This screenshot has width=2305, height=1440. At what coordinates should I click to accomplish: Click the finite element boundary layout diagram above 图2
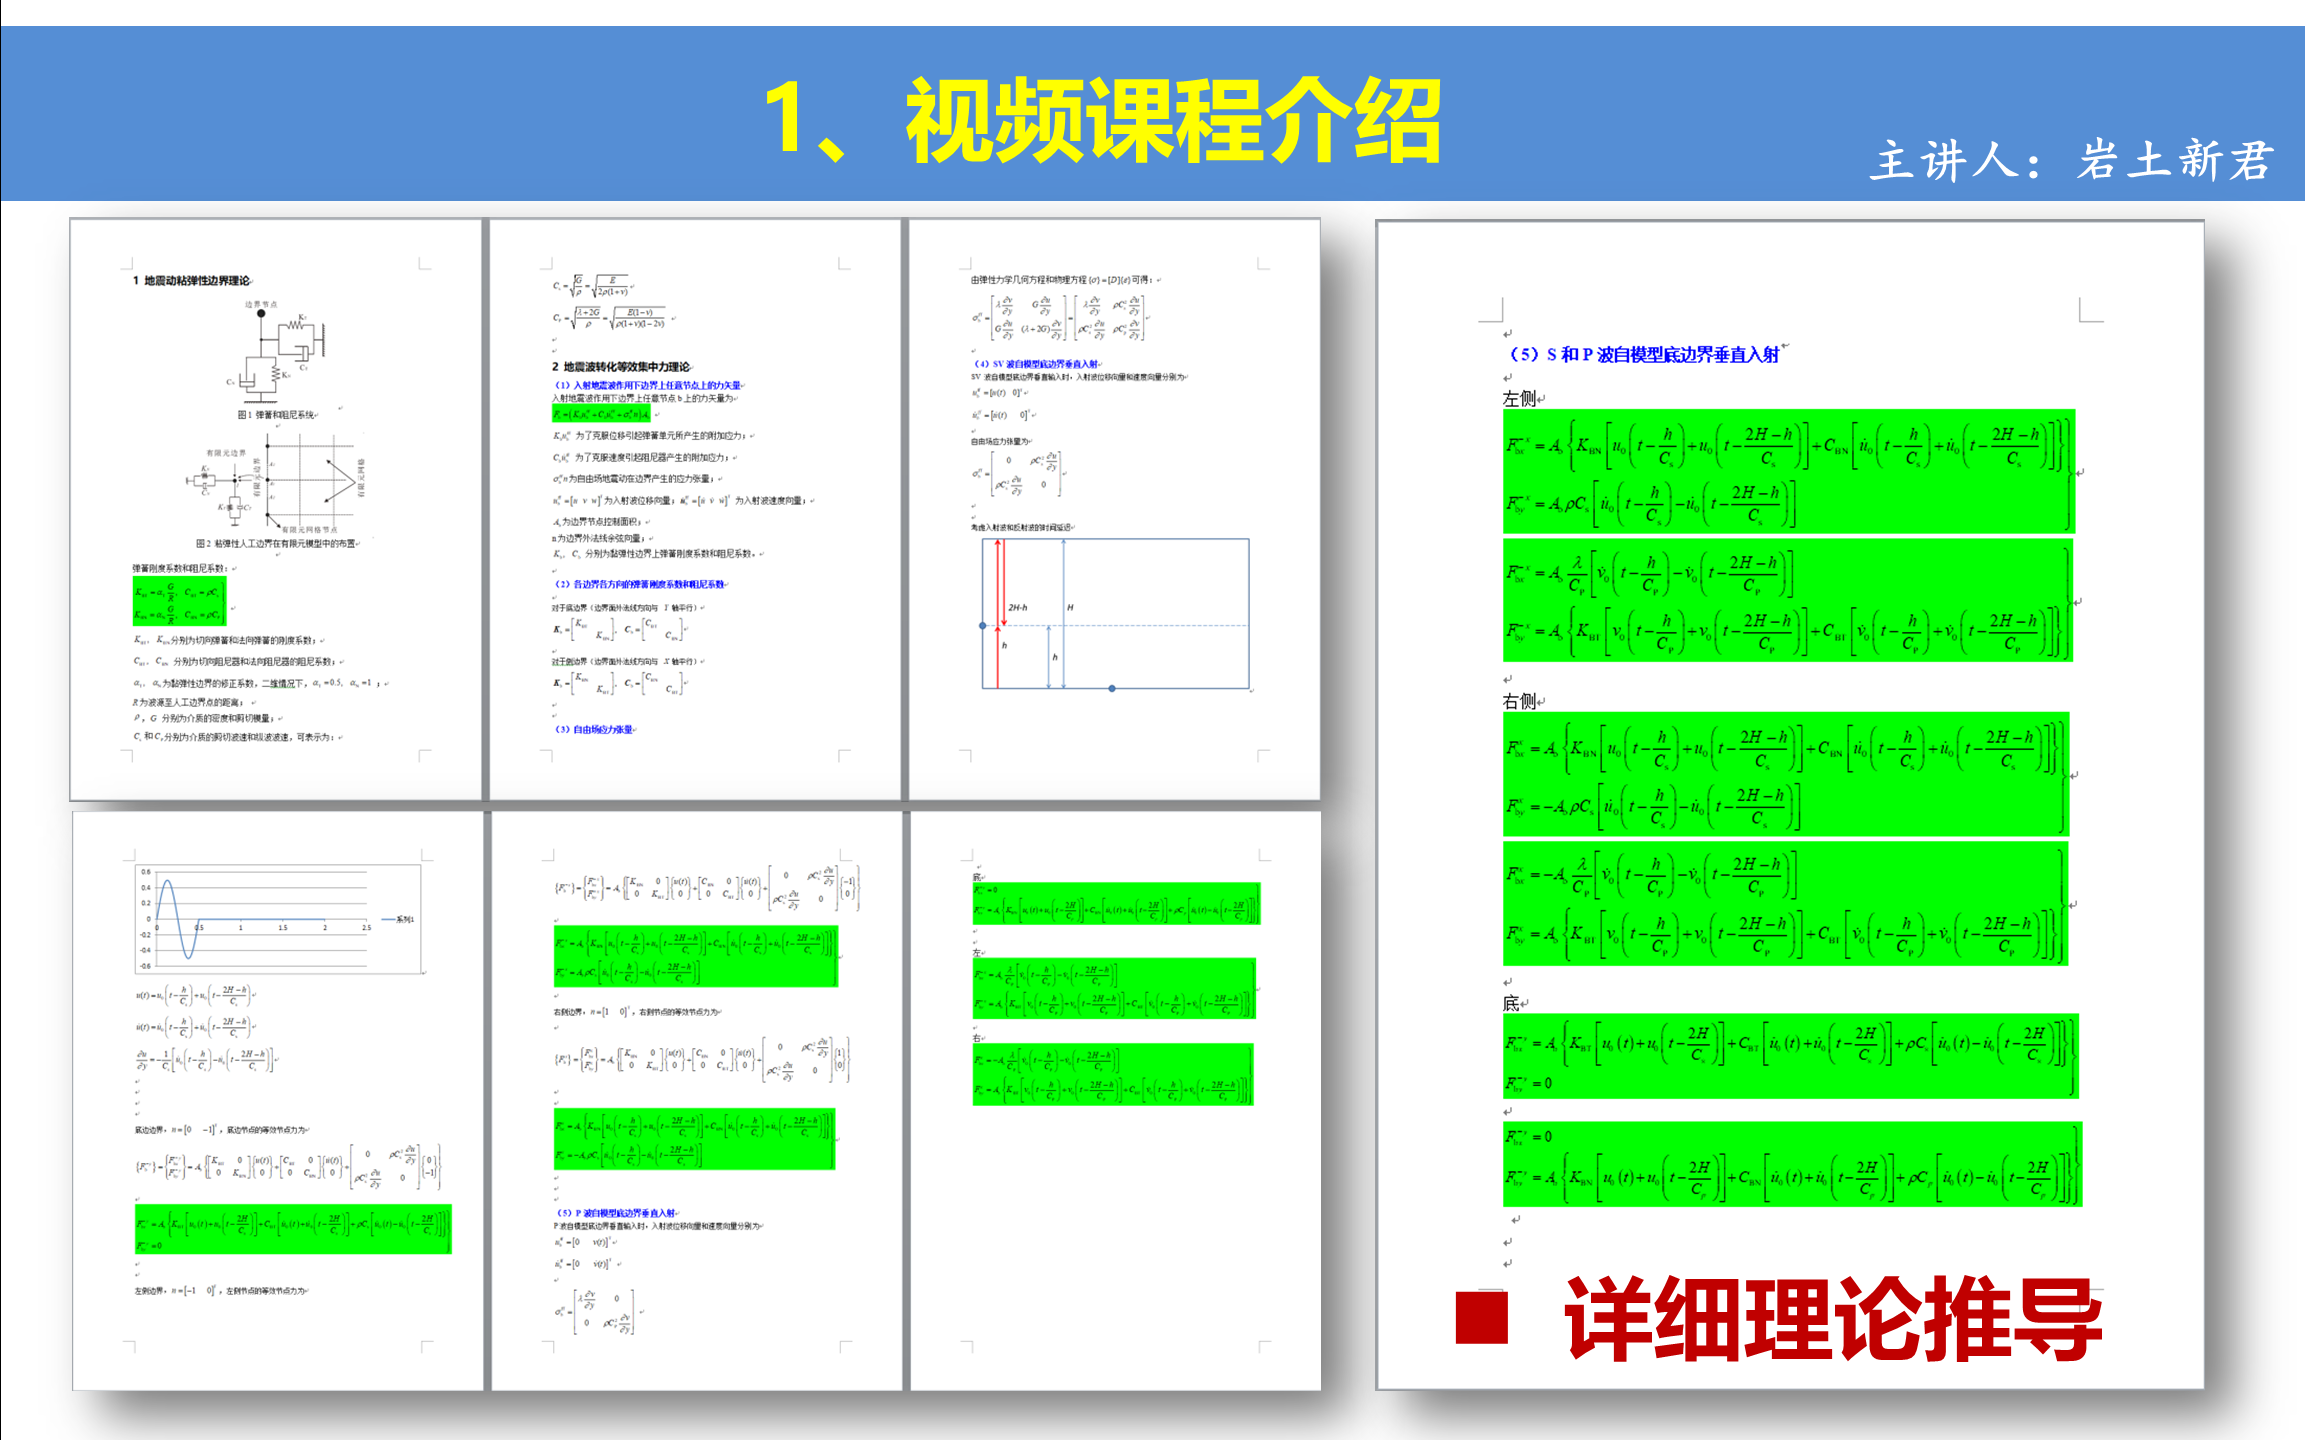coord(277,484)
